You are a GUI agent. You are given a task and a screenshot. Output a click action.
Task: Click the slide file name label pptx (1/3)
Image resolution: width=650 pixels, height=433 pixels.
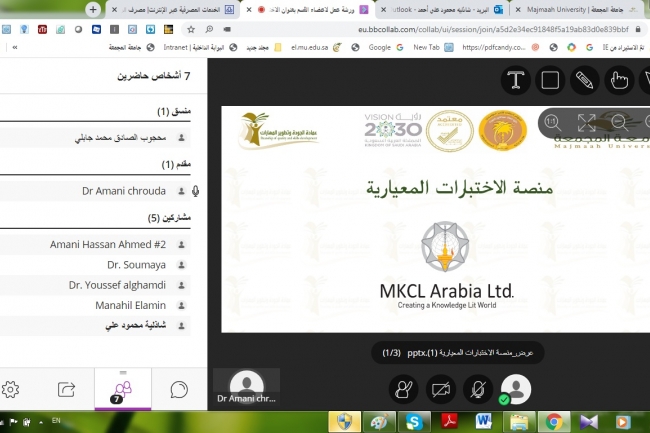click(458, 353)
